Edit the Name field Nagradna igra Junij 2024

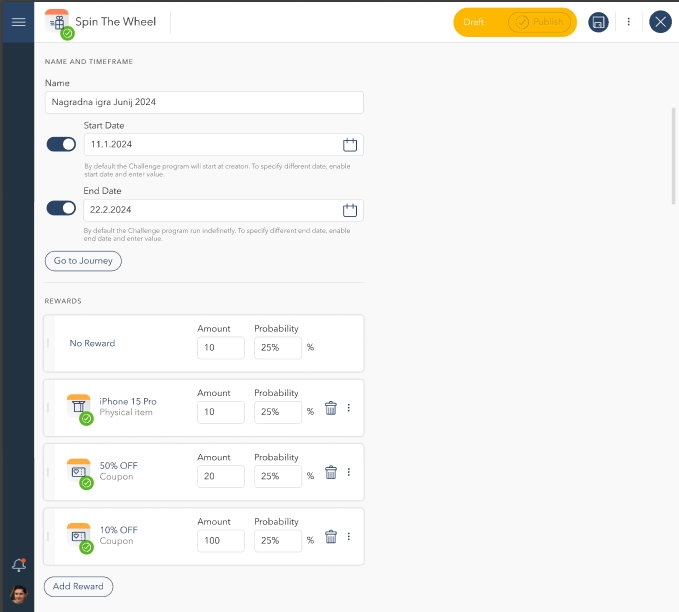[204, 102]
